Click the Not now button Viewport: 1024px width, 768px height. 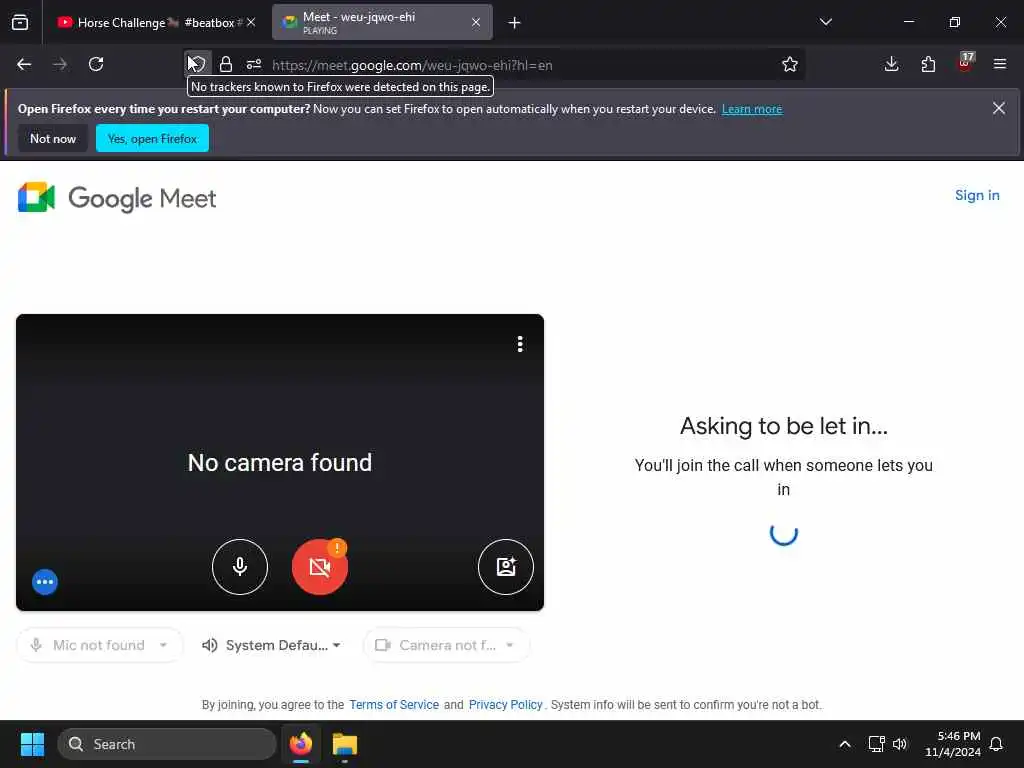[x=53, y=138]
